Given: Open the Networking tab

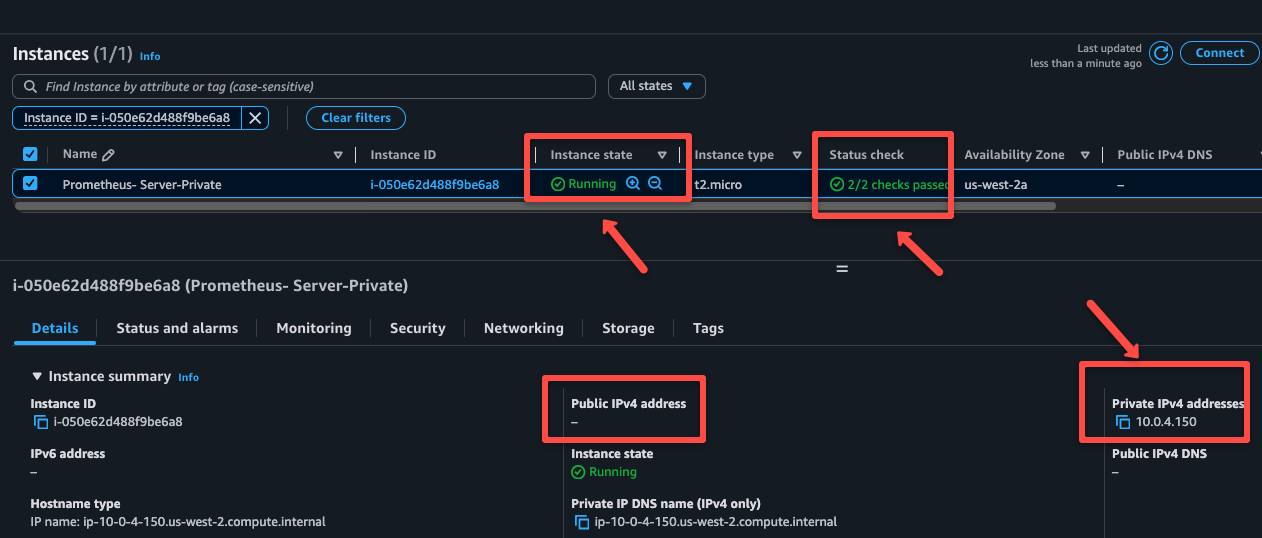Looking at the screenshot, I should pos(524,328).
